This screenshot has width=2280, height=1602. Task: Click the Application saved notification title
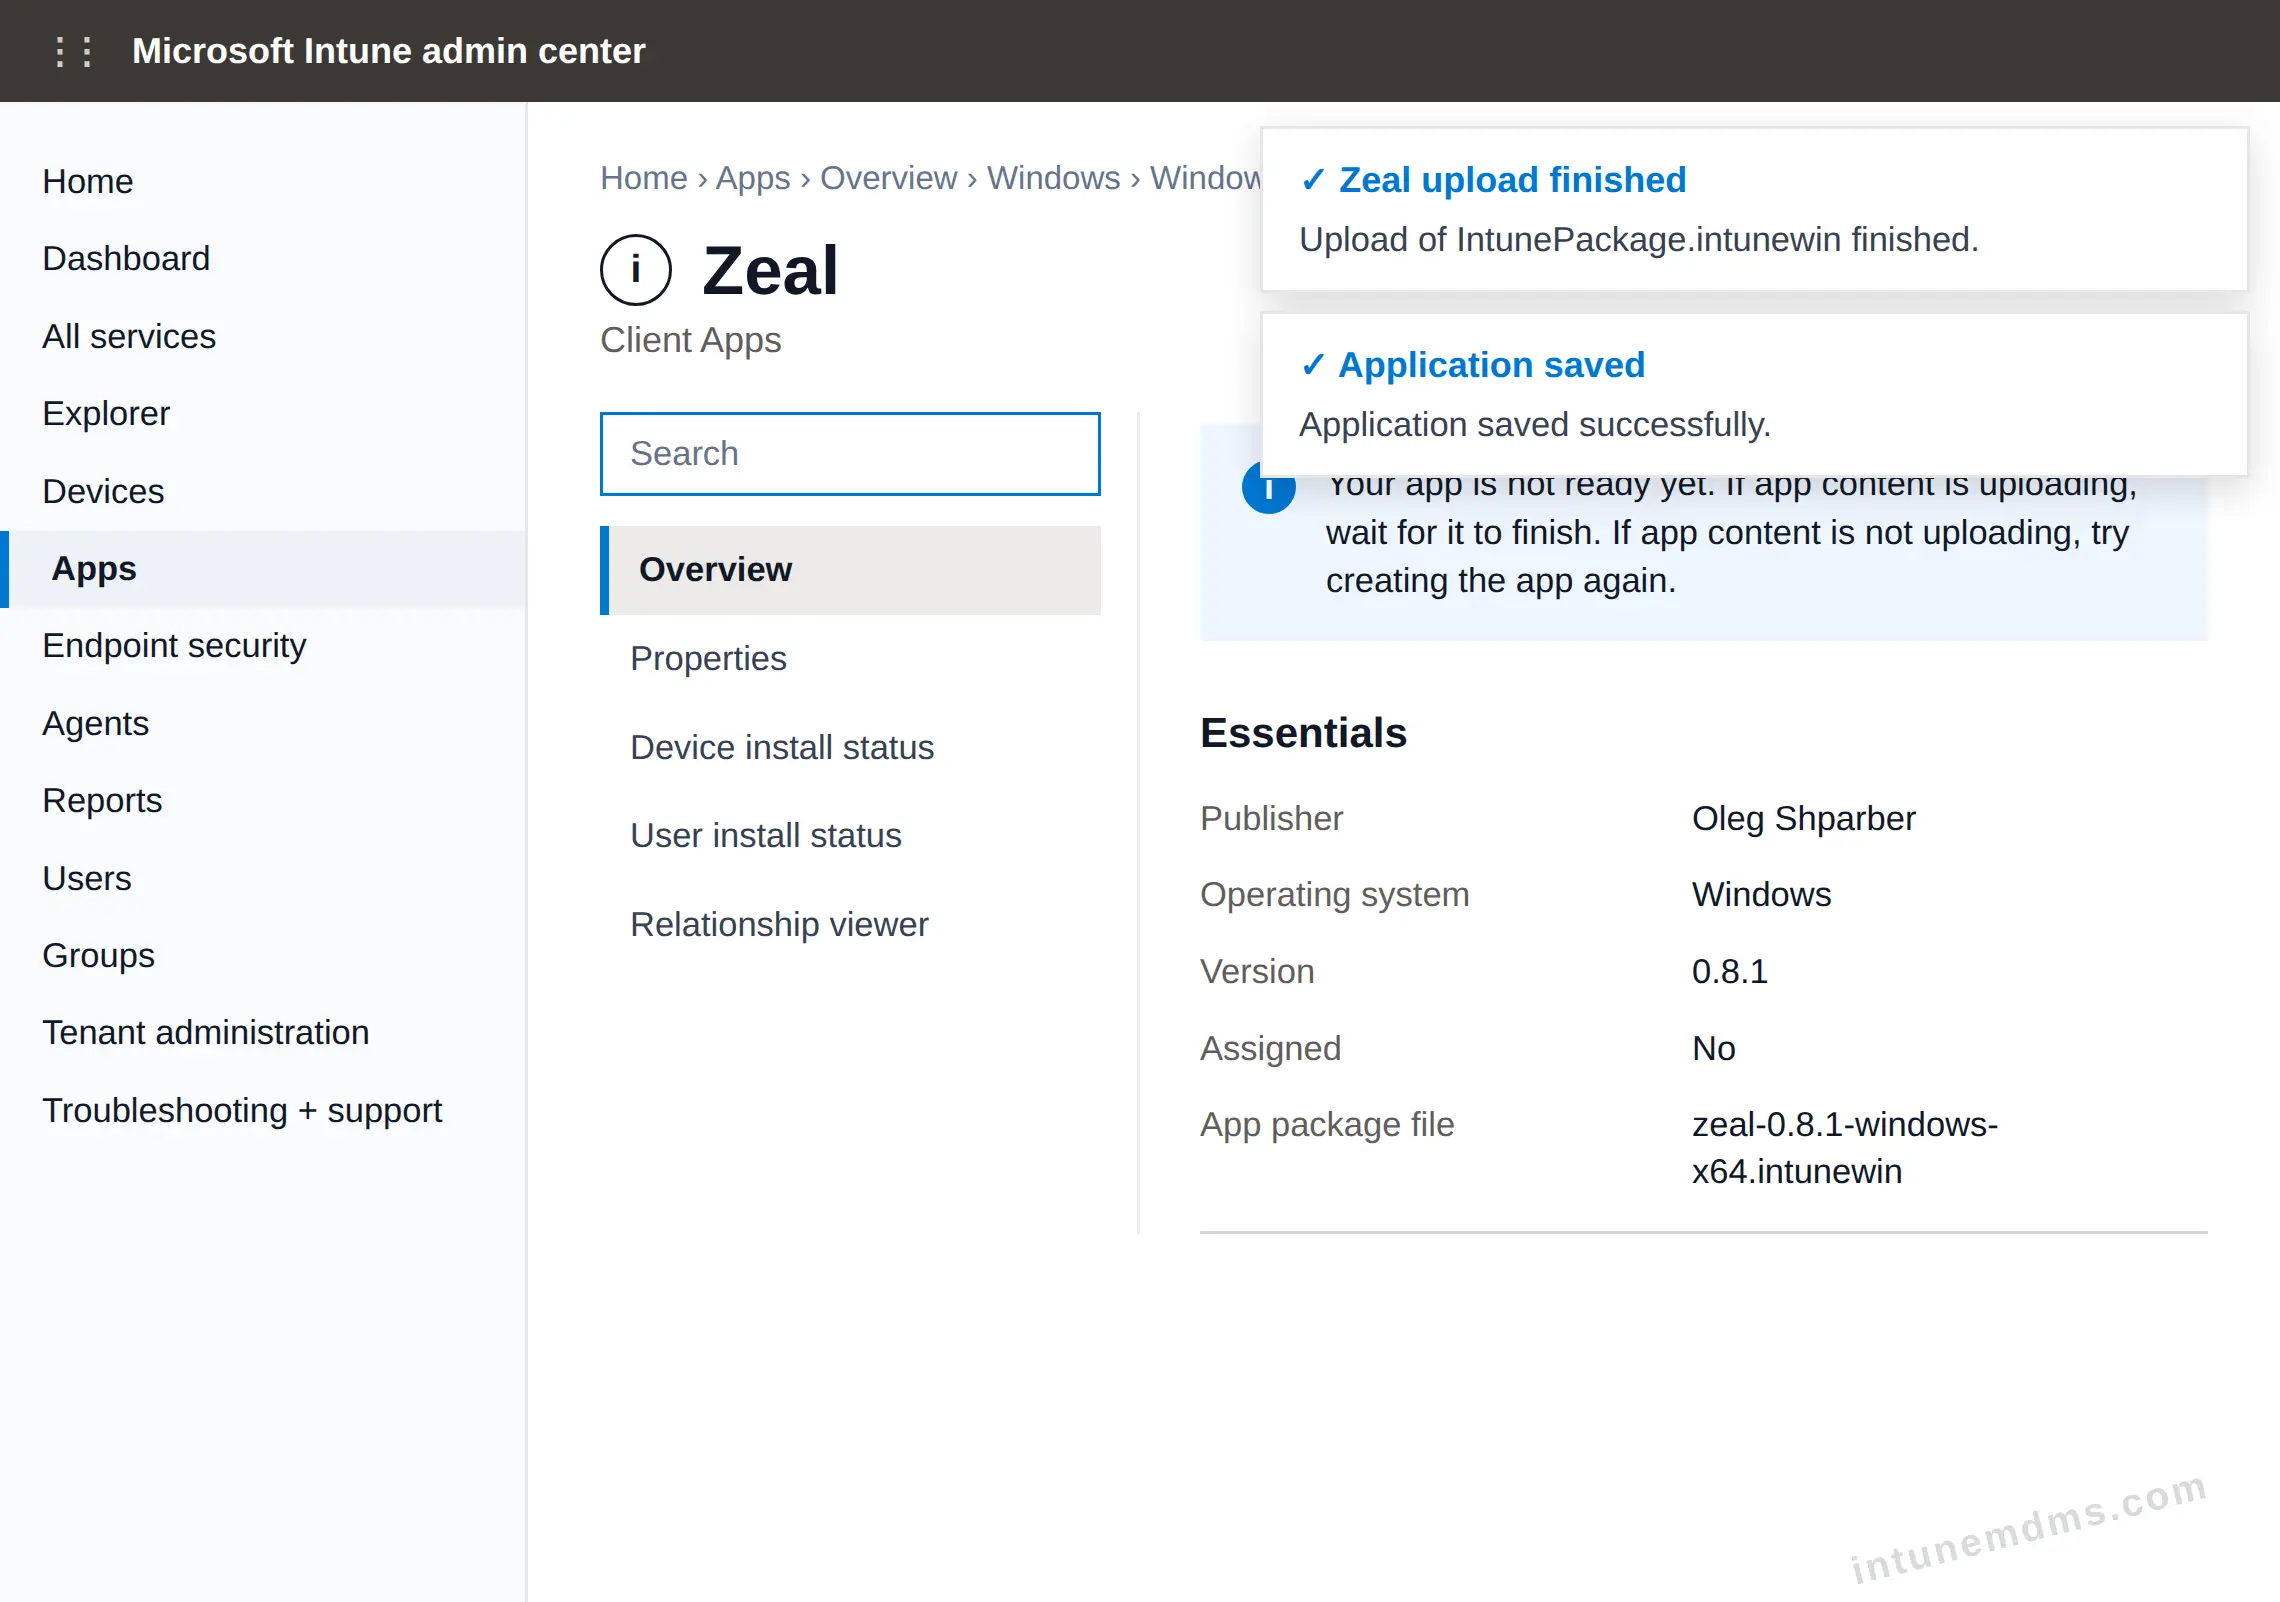pos(1492,365)
